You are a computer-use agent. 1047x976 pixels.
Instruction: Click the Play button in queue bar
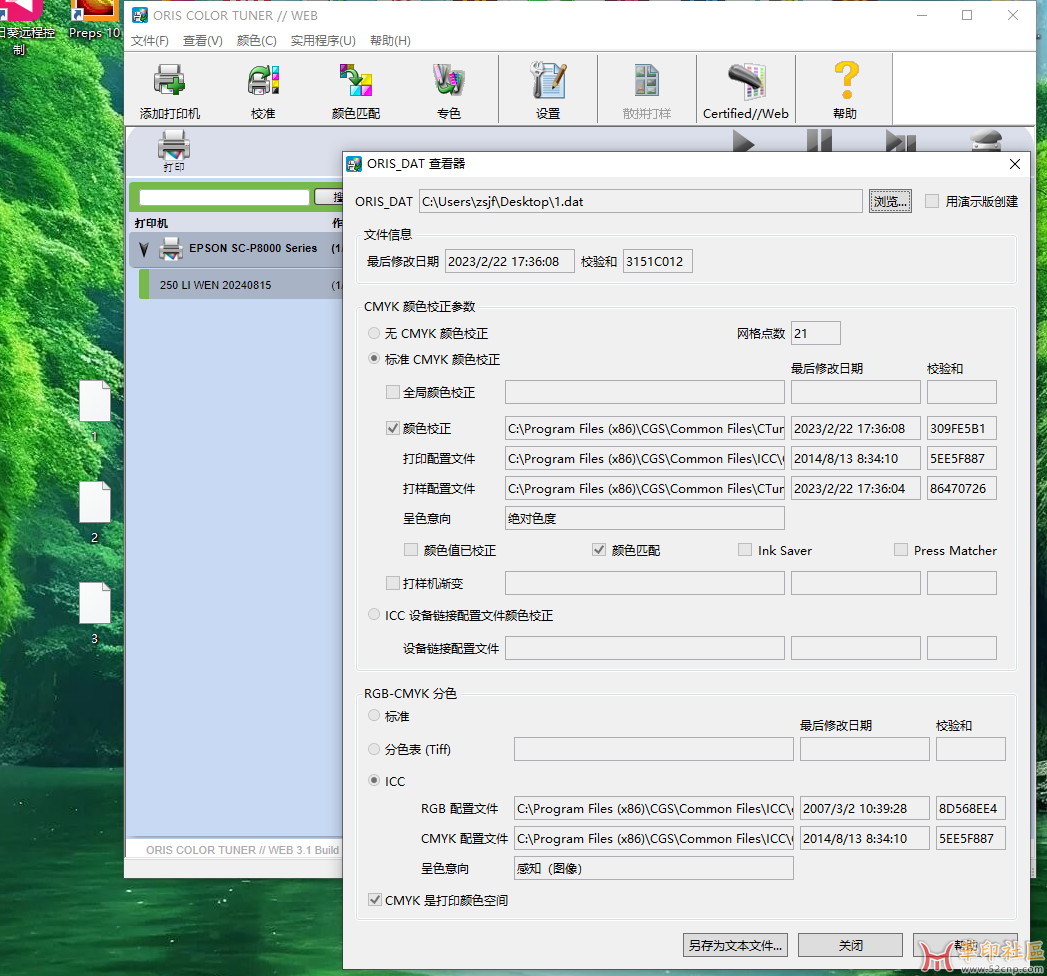click(x=743, y=142)
